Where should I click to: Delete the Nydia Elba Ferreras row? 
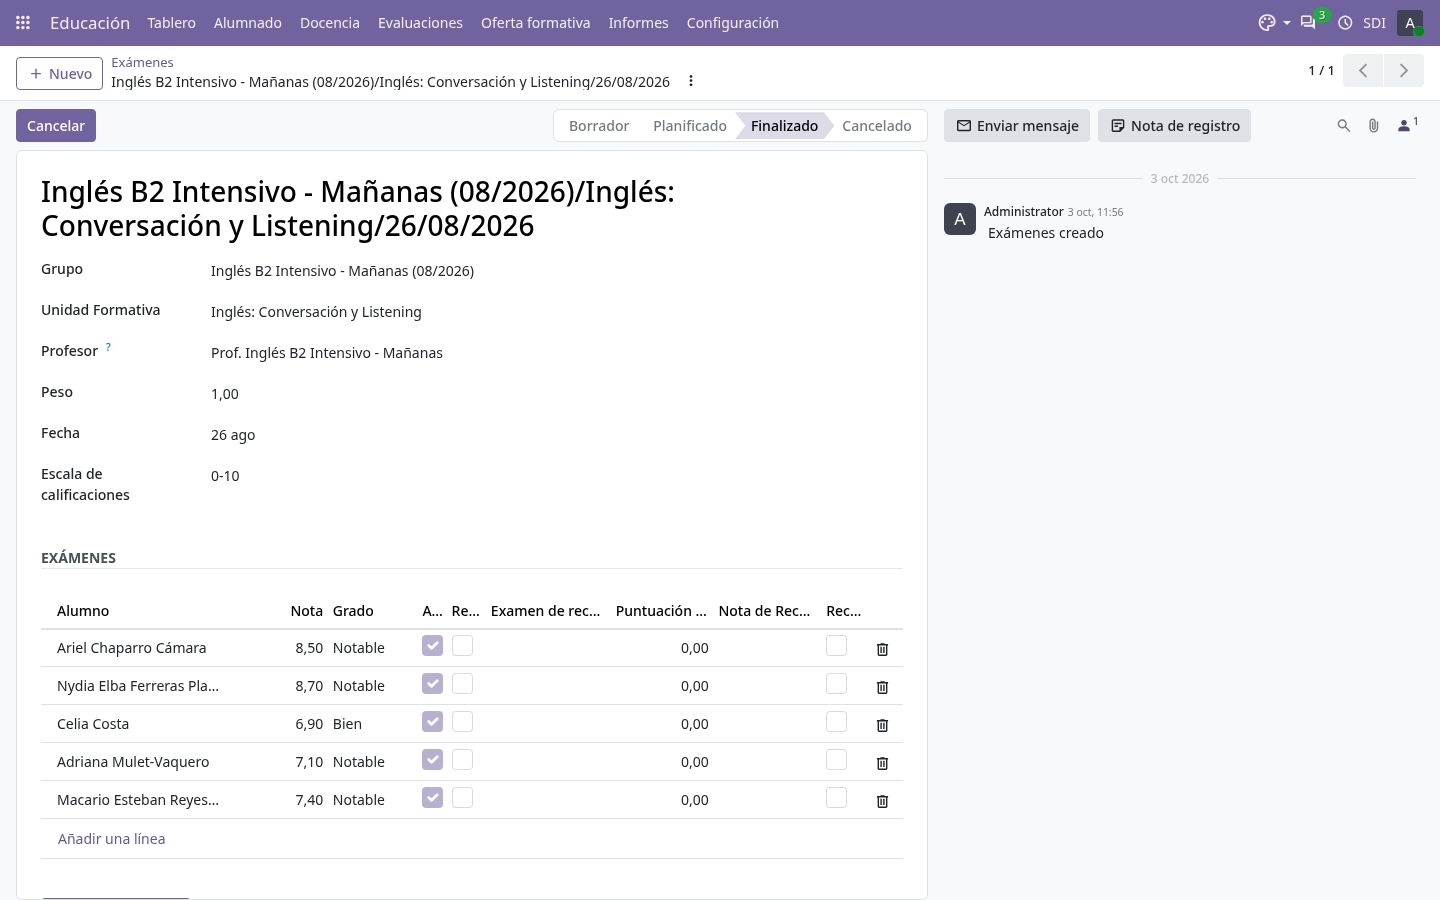[x=882, y=687]
